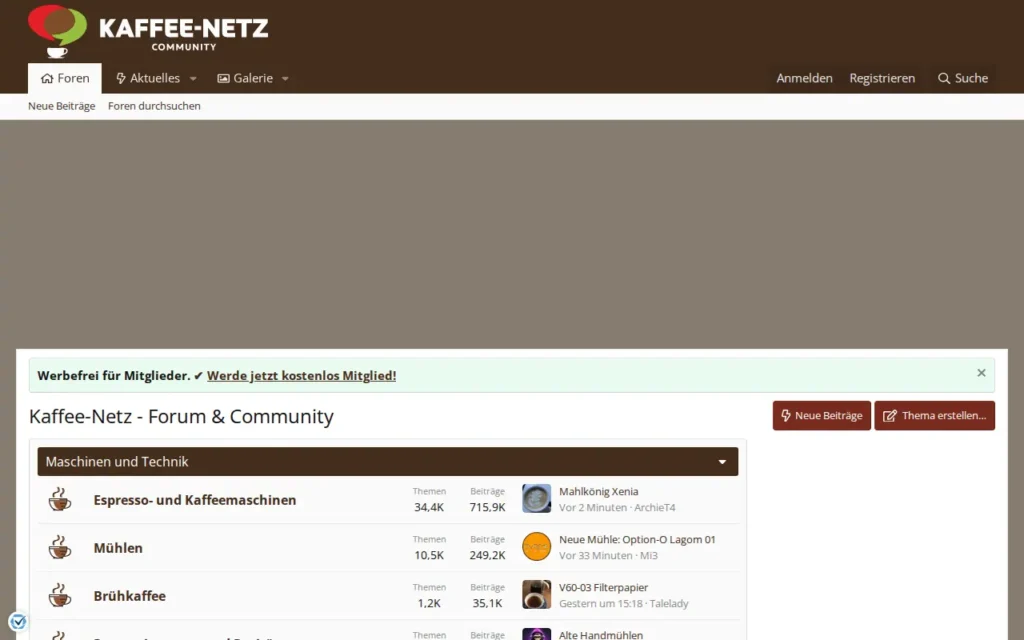
Task: Click the 715,9K Beiträge count
Action: click(x=487, y=507)
